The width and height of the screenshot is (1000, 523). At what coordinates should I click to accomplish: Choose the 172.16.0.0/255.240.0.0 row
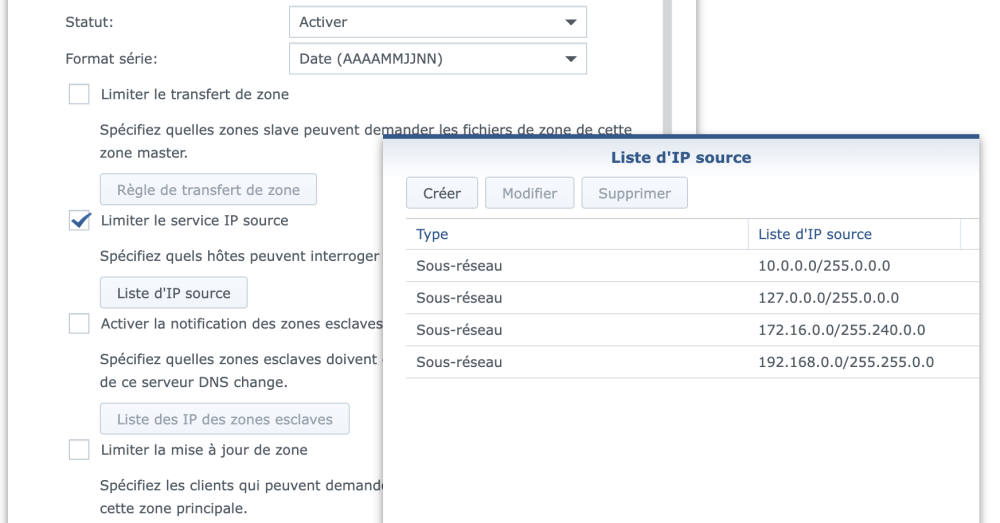(690, 330)
